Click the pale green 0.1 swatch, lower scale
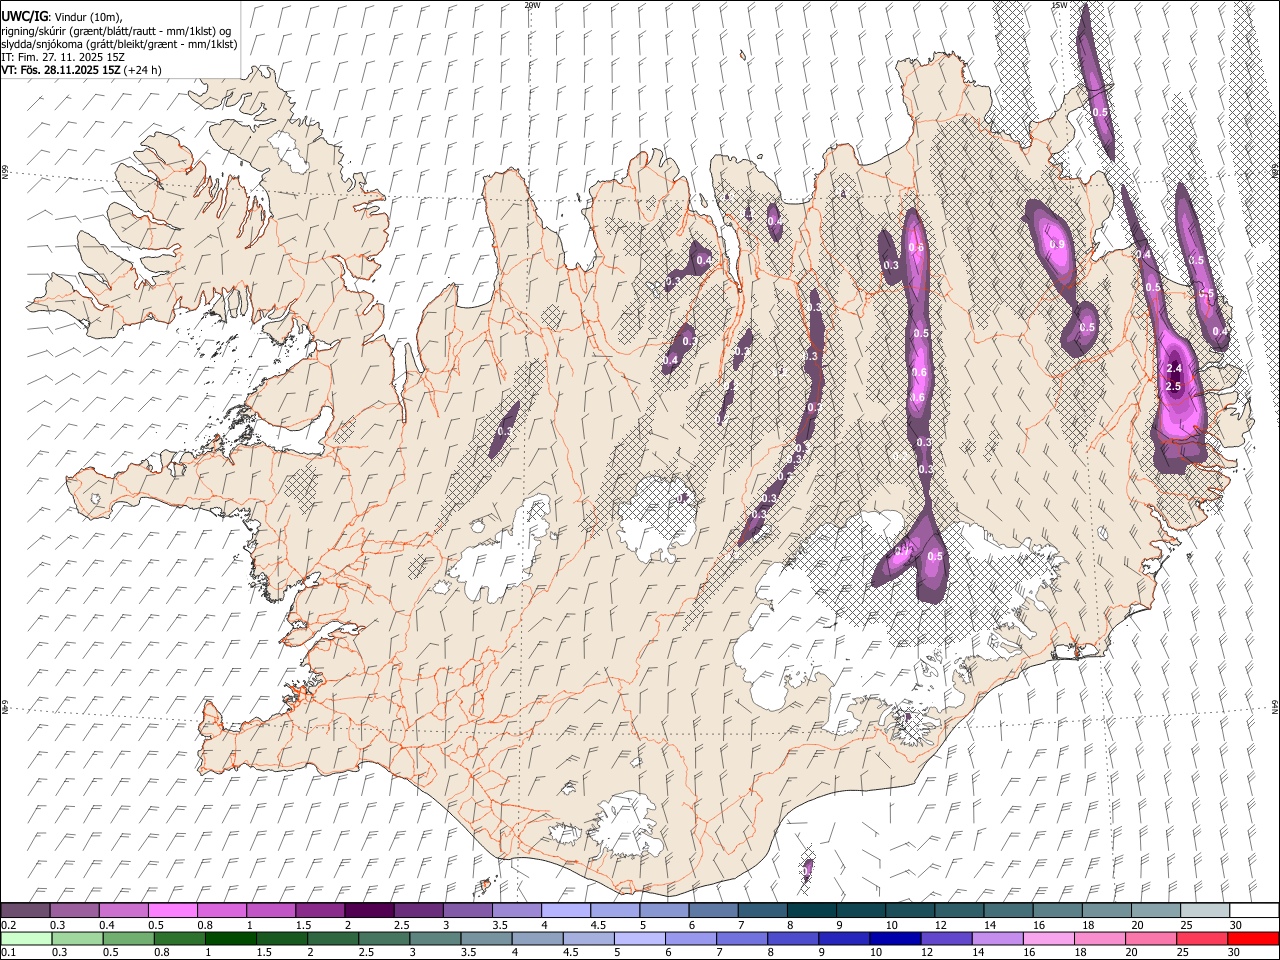Viewport: 1280px width, 960px height. click(26, 938)
